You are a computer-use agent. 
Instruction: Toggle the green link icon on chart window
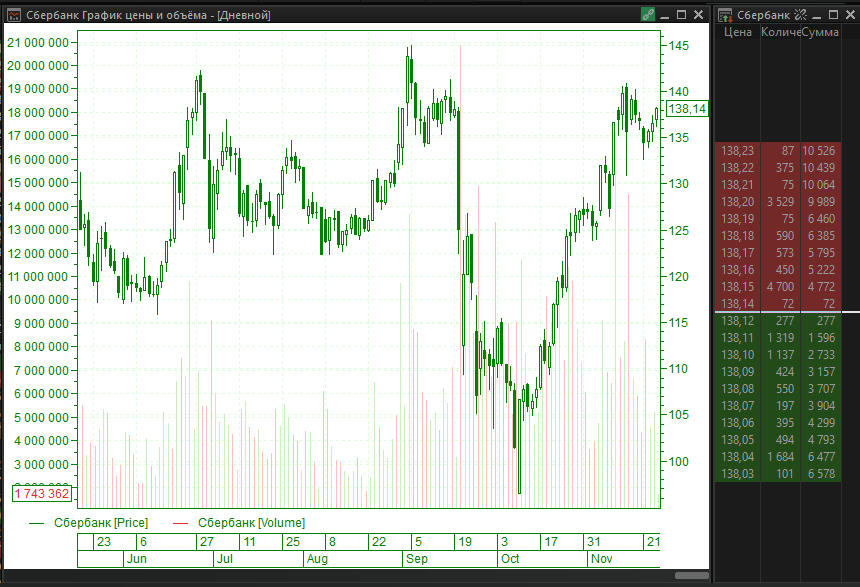click(648, 15)
